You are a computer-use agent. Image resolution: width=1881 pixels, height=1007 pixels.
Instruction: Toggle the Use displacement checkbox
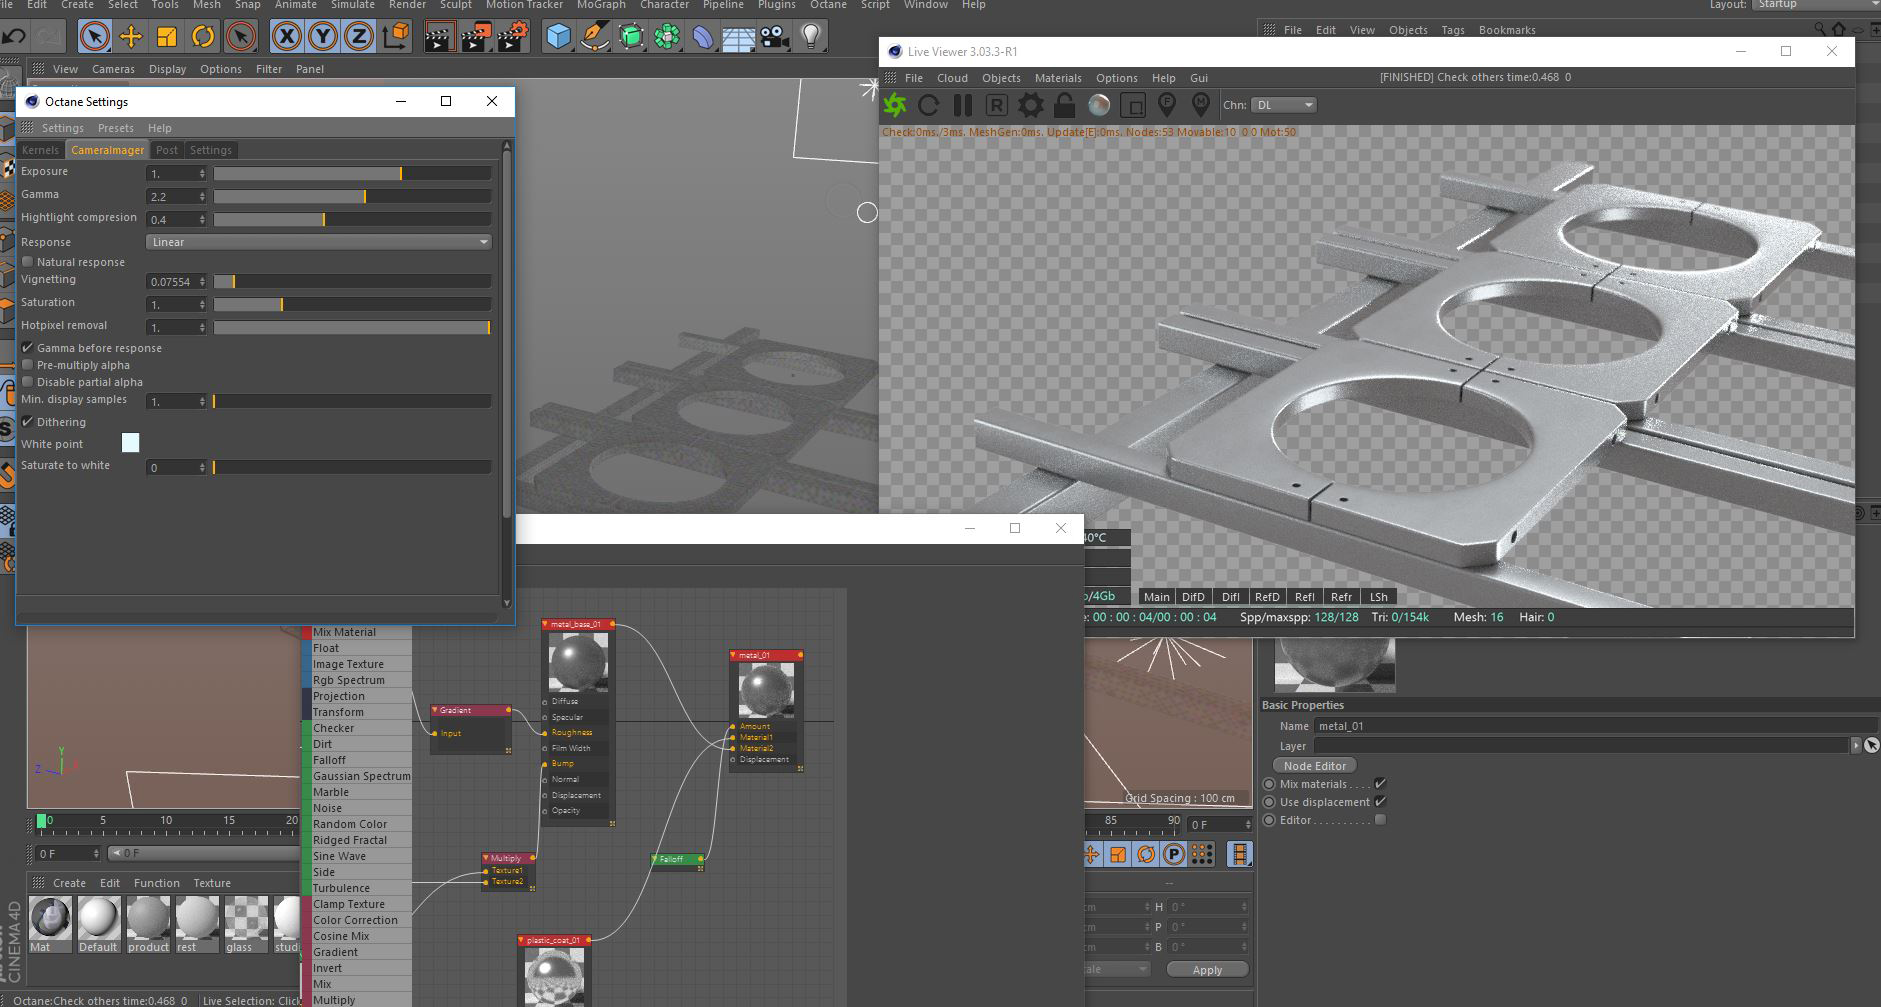1380,802
